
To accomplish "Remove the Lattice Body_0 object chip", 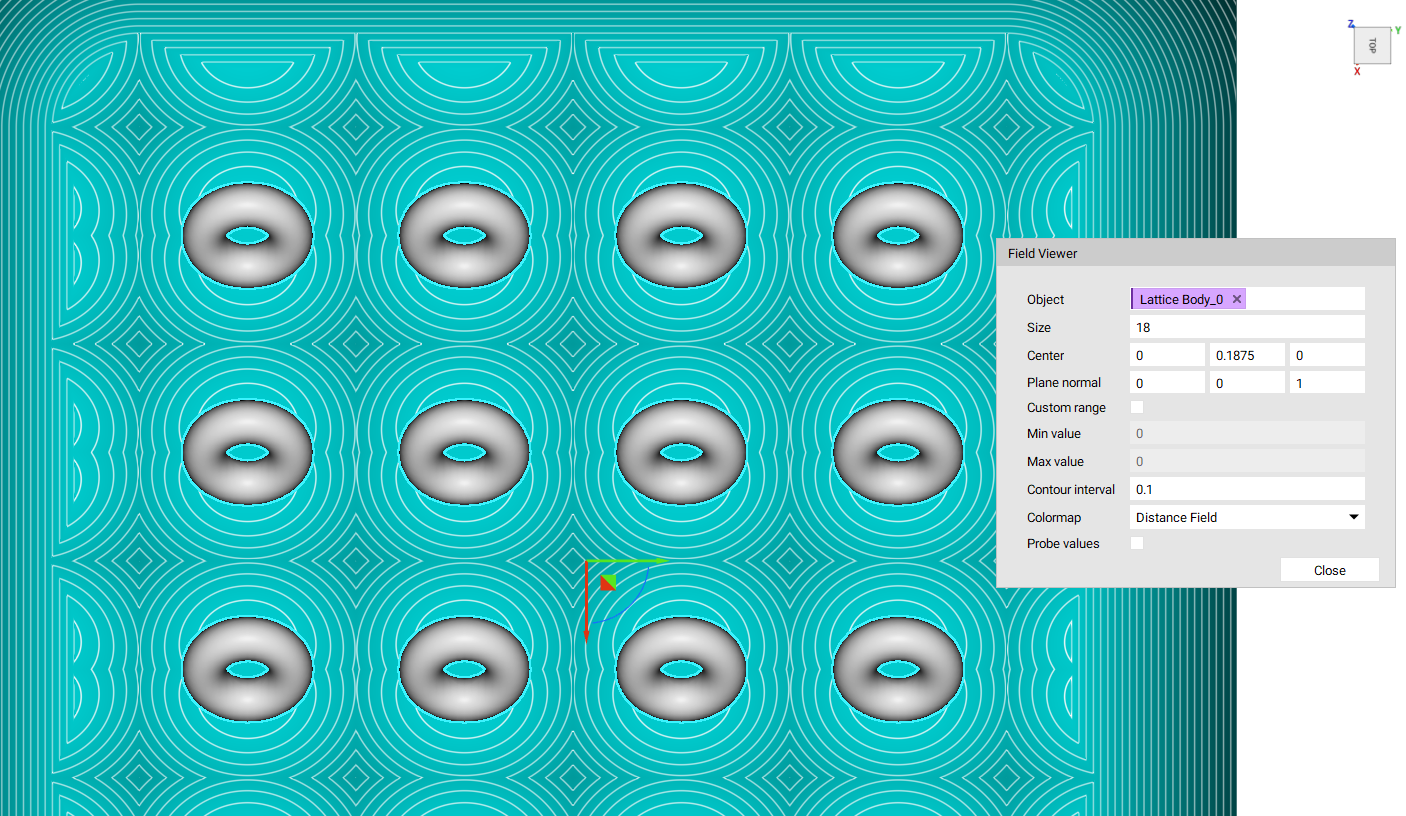I will 1237,299.
